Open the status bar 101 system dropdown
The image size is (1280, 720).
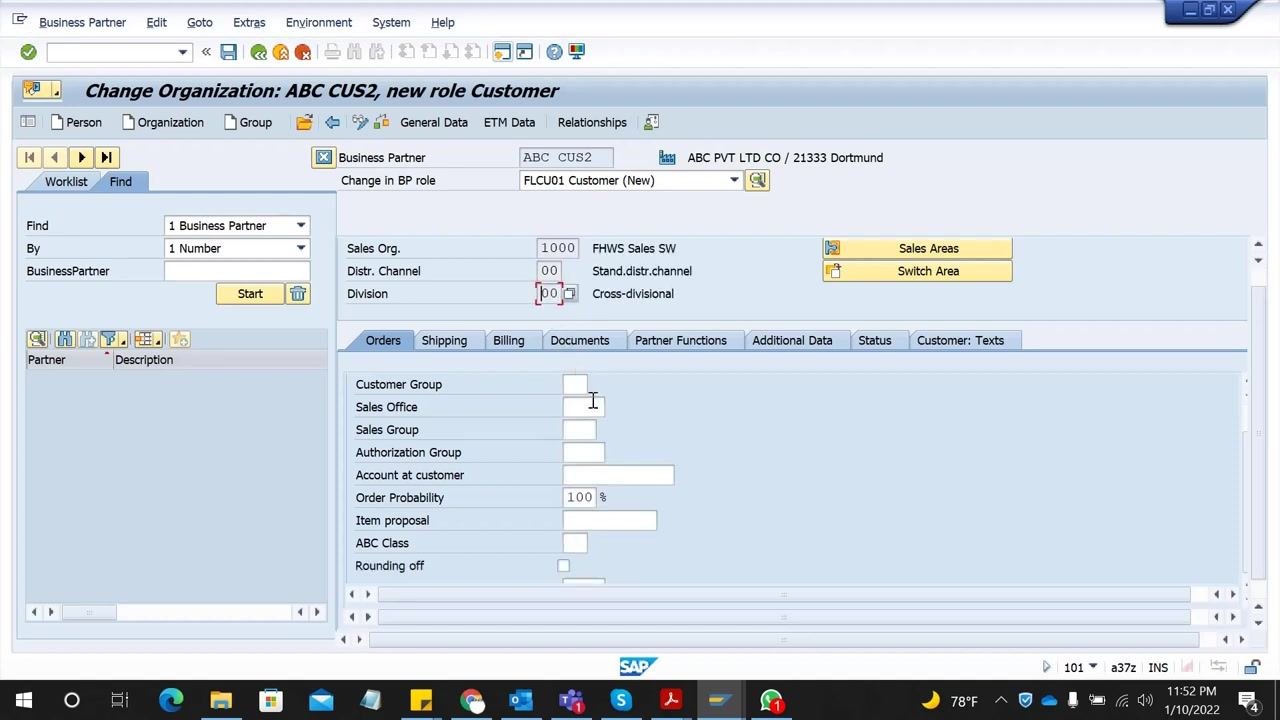coord(1092,667)
